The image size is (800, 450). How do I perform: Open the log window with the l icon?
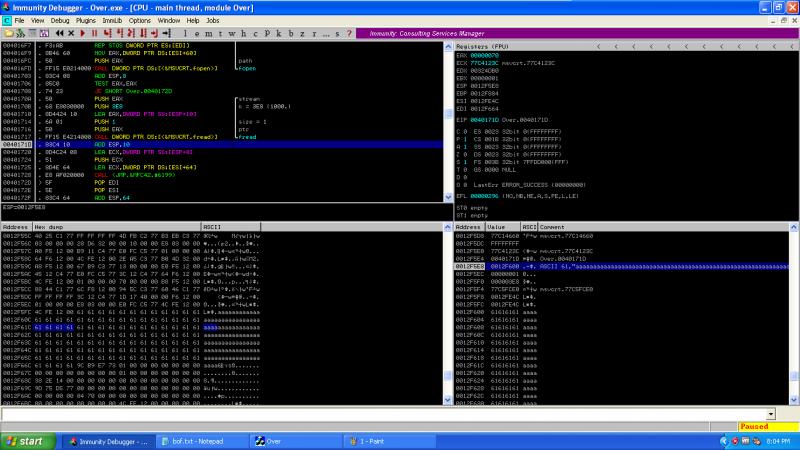(185, 34)
